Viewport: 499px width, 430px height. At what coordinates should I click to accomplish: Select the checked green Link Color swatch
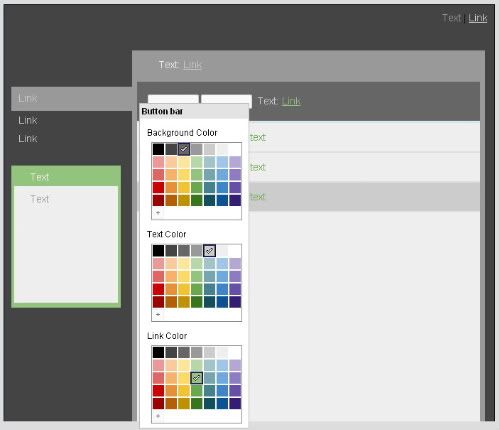196,378
